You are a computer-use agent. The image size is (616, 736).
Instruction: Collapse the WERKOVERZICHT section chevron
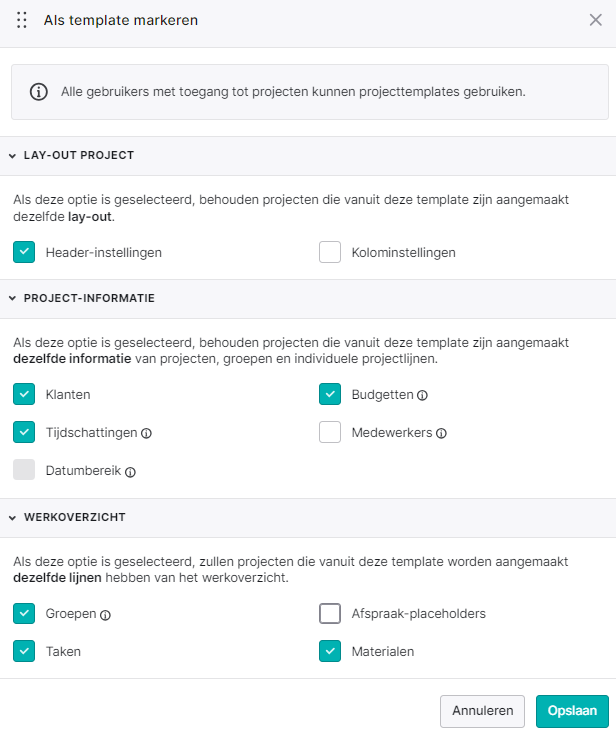pyautogui.click(x=13, y=517)
